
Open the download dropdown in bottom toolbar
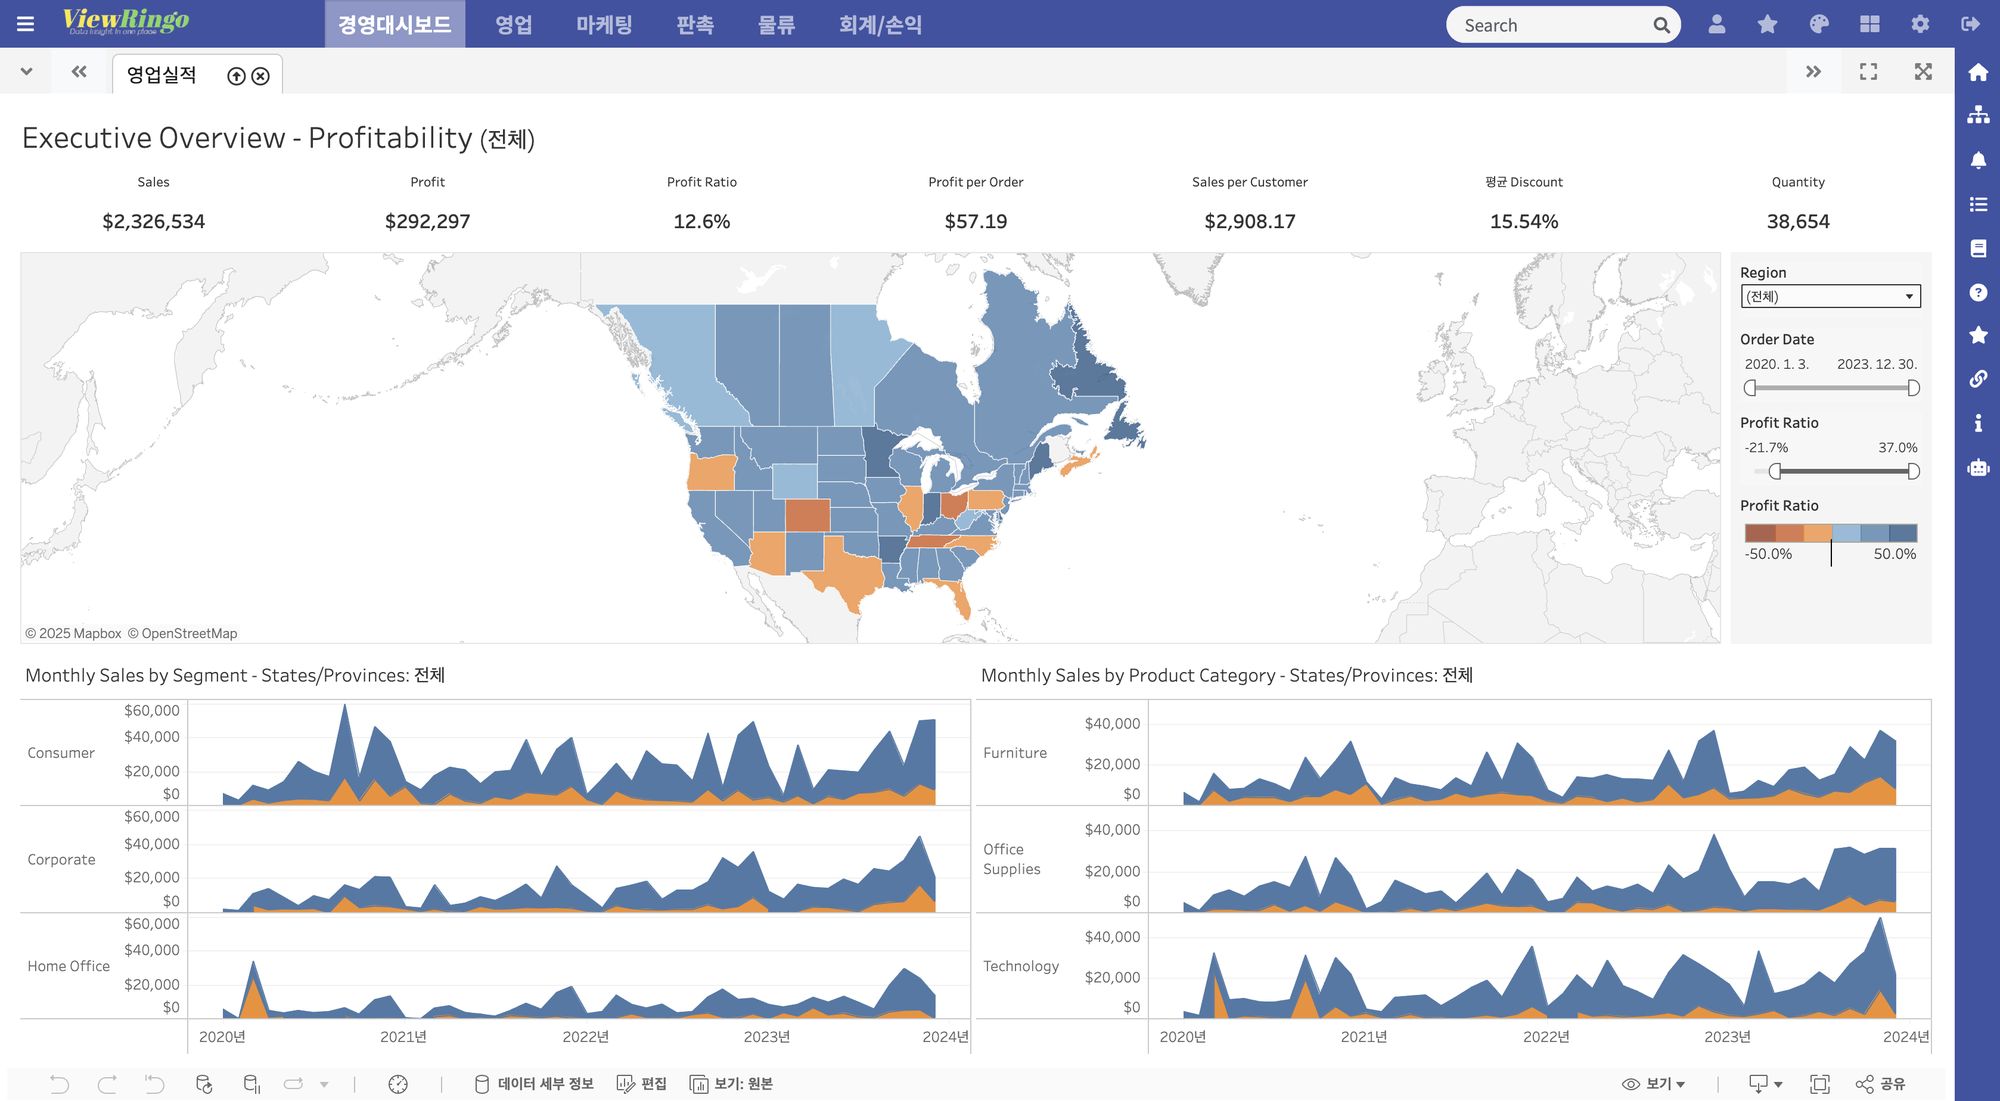coord(1766,1084)
